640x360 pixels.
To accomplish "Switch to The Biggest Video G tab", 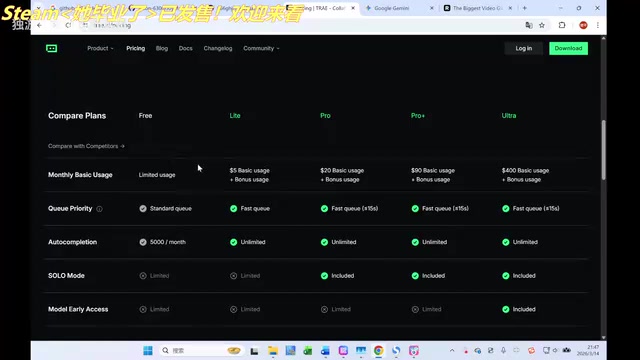I will point(478,8).
